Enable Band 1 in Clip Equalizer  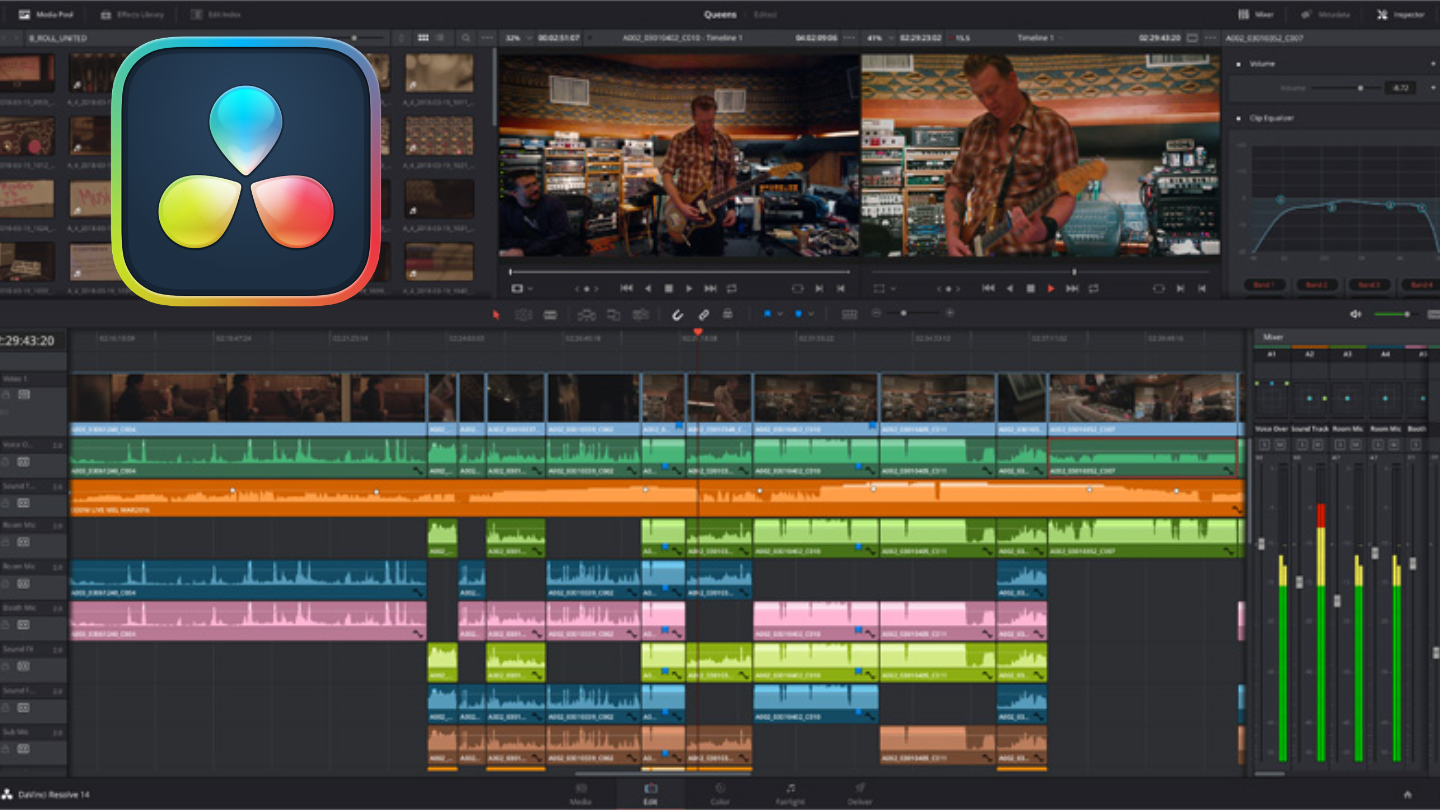(x=1264, y=286)
